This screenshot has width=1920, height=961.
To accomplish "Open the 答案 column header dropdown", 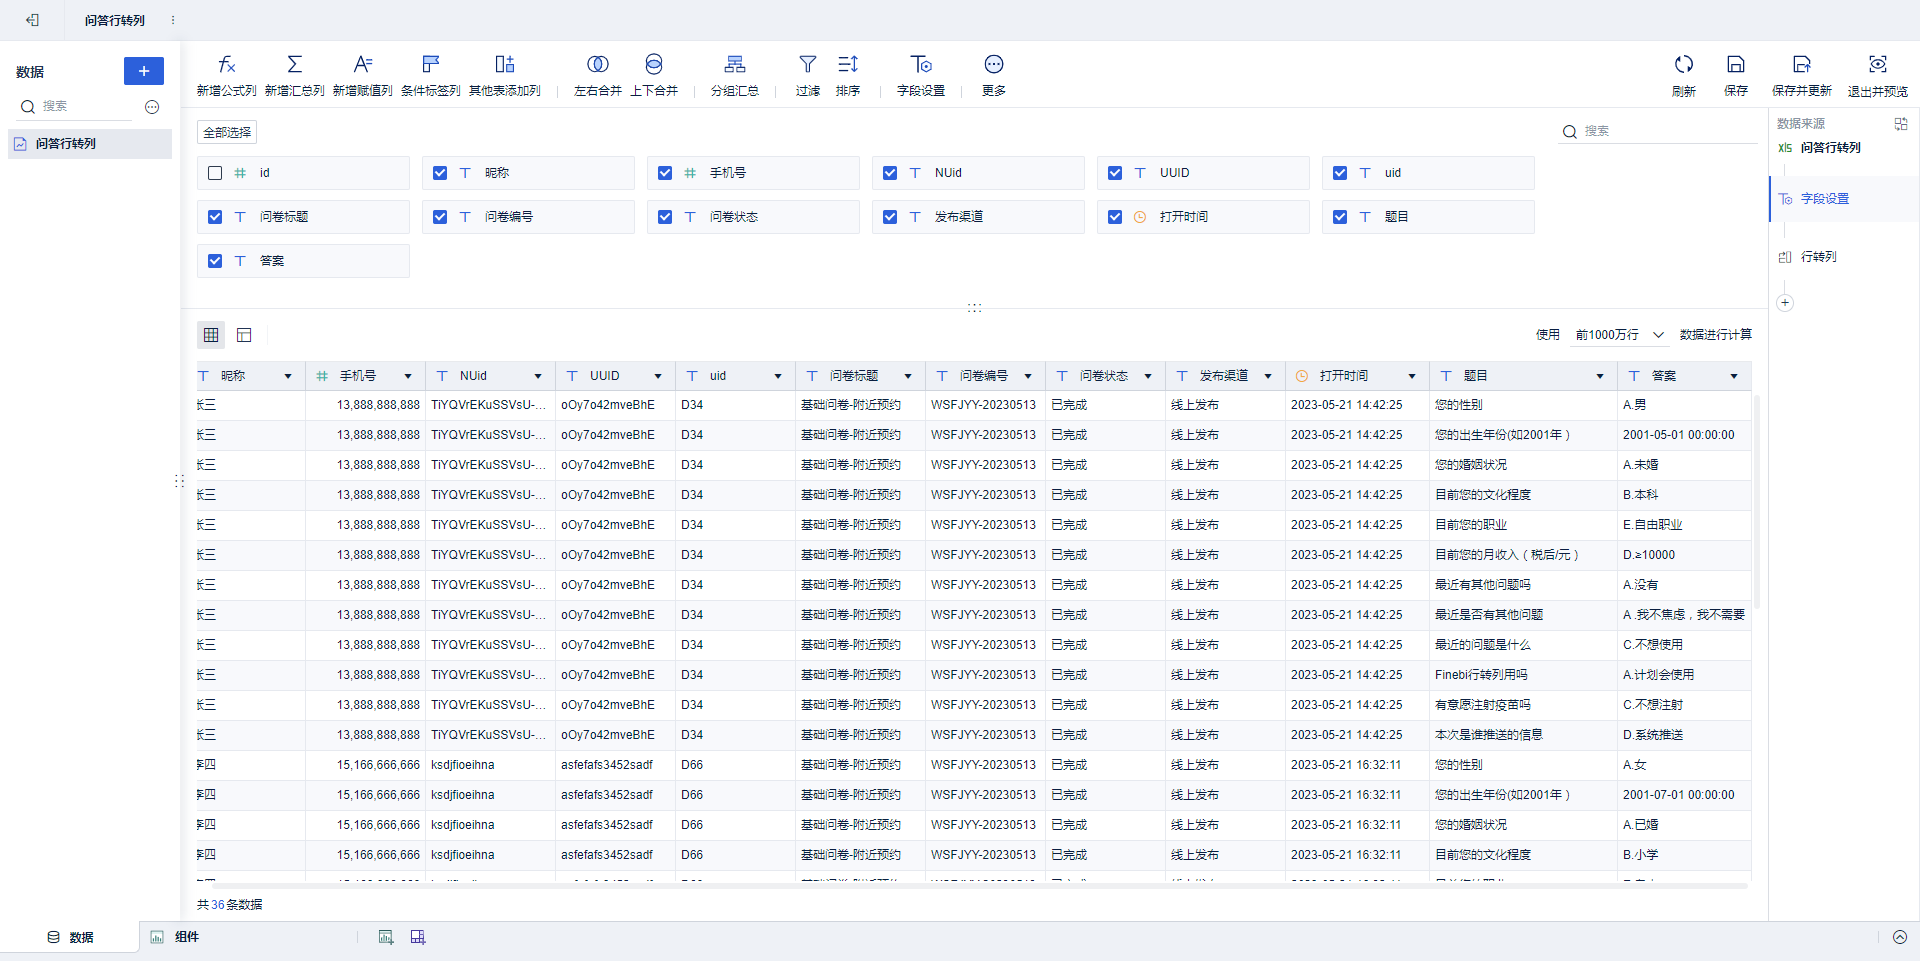I will (1734, 376).
